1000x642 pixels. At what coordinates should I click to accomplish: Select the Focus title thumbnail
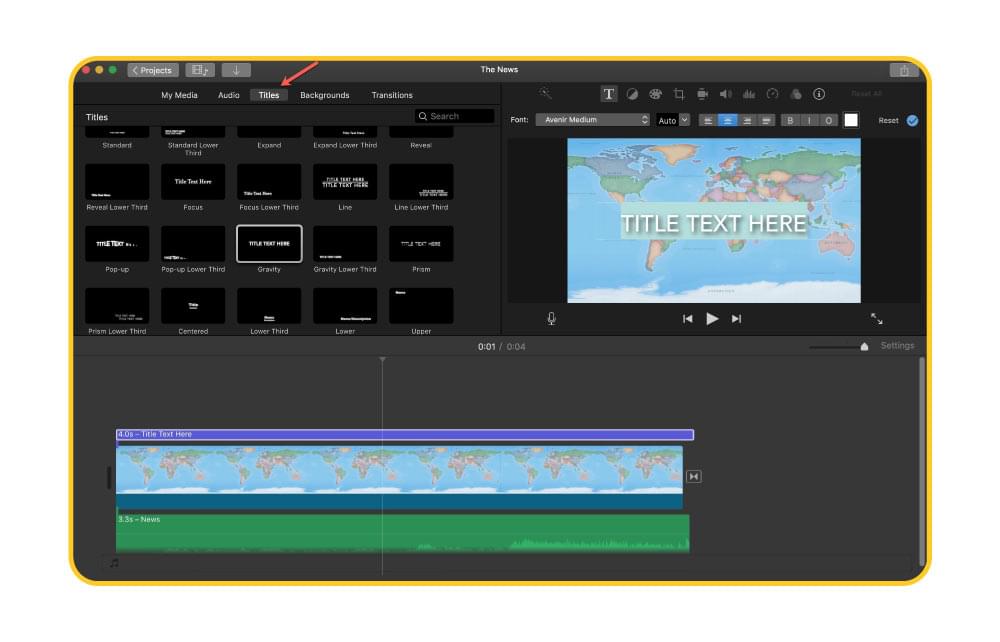click(193, 182)
